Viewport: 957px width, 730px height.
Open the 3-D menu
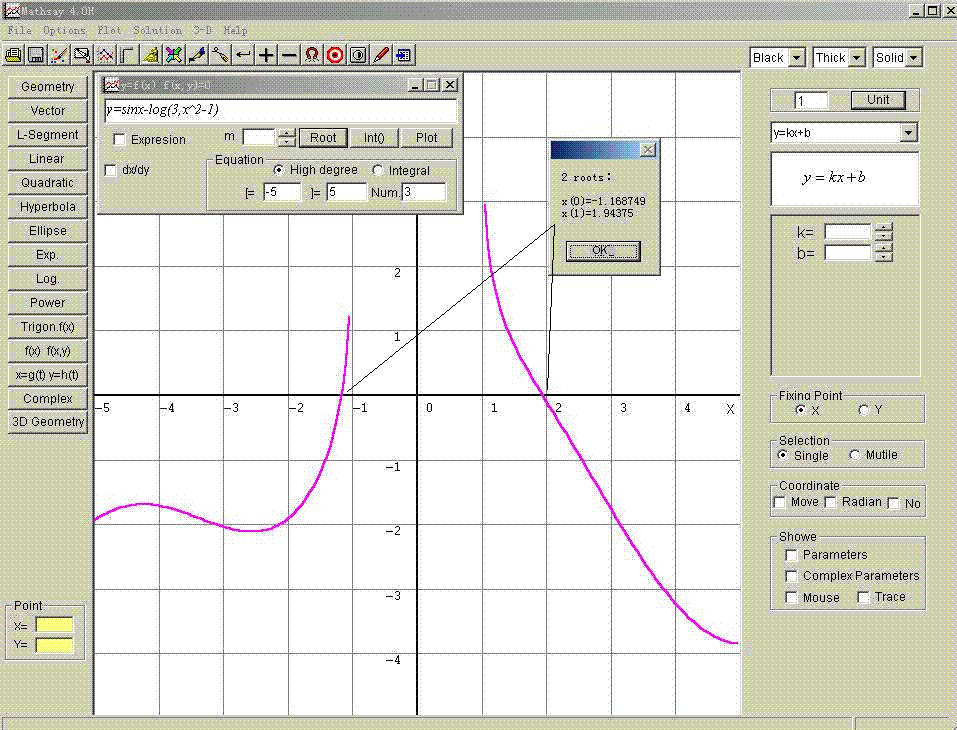(x=203, y=30)
